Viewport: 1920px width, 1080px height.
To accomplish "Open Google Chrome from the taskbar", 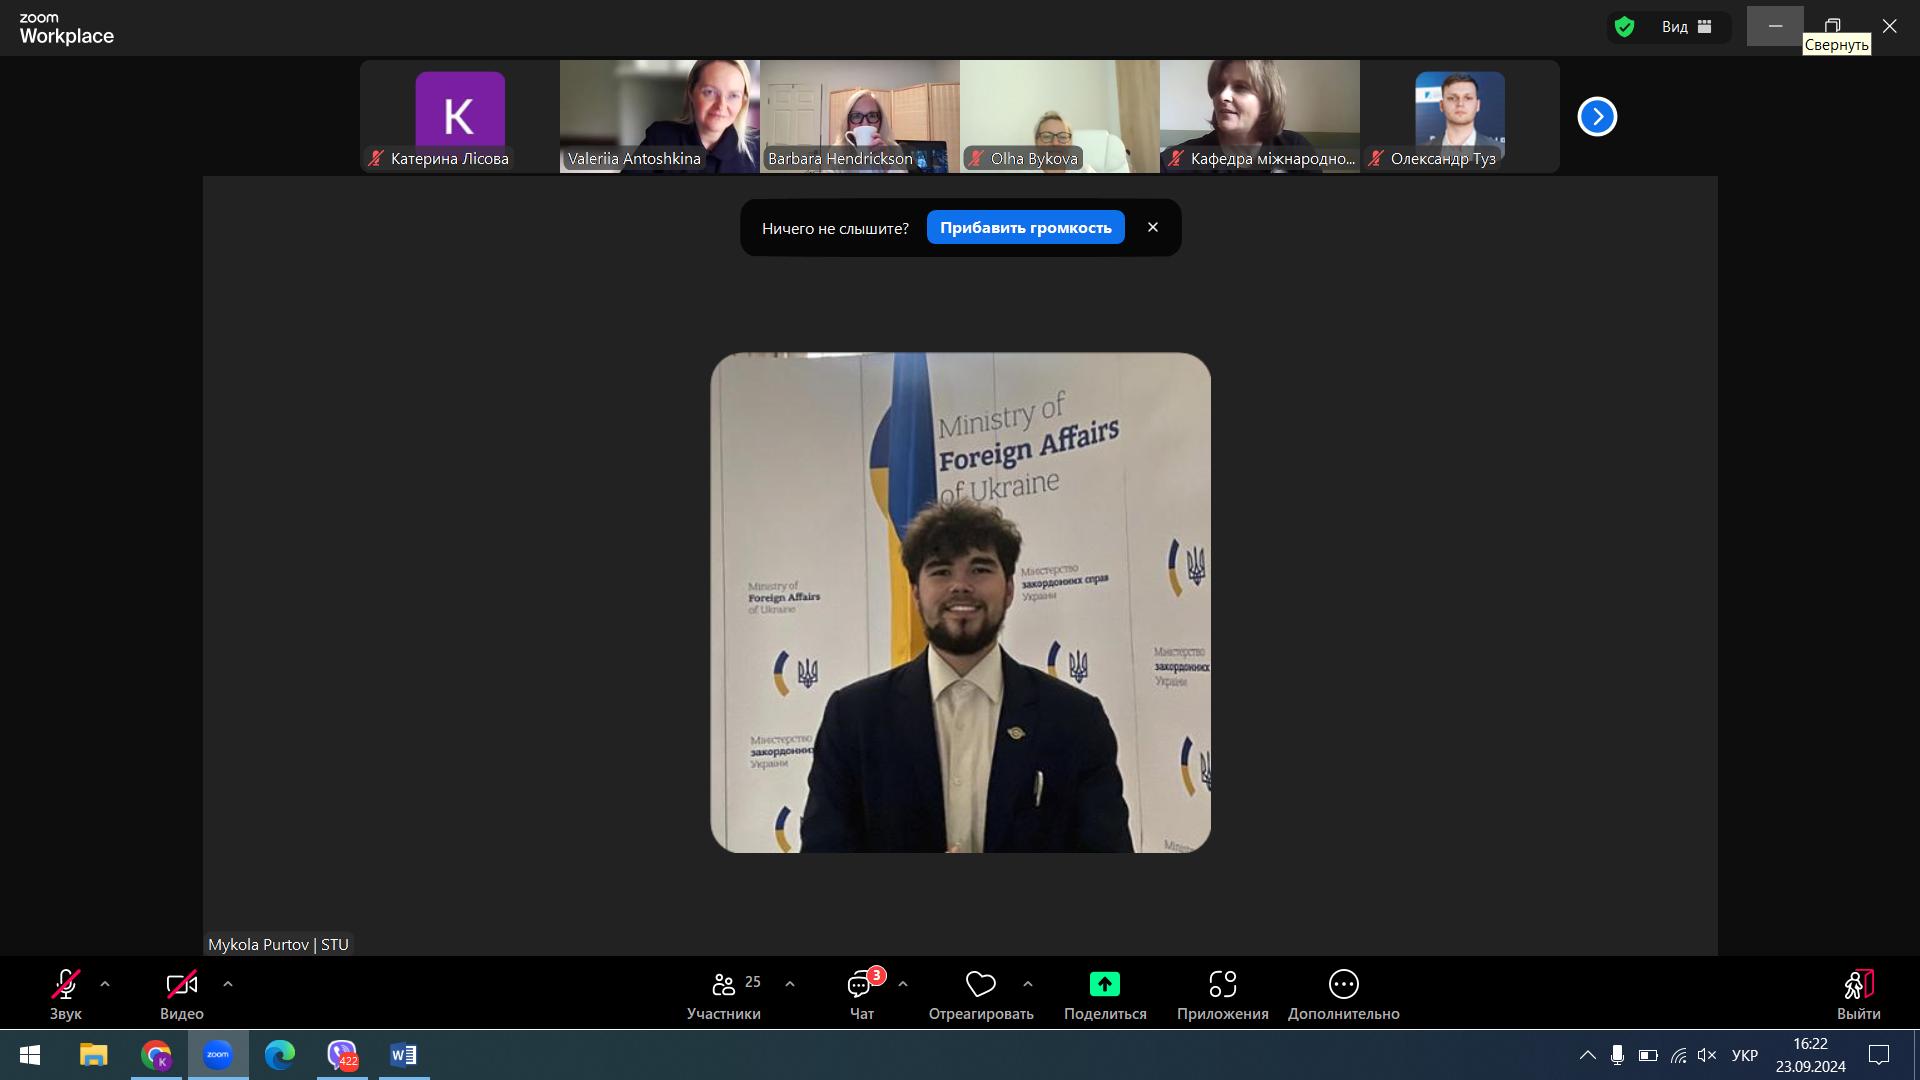I will pyautogui.click(x=156, y=1055).
